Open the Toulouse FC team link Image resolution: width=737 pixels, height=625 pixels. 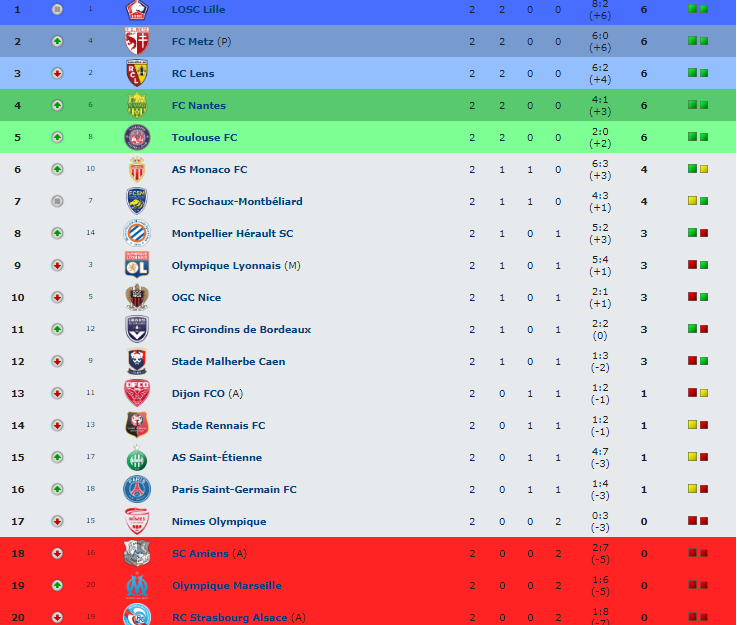pos(204,137)
